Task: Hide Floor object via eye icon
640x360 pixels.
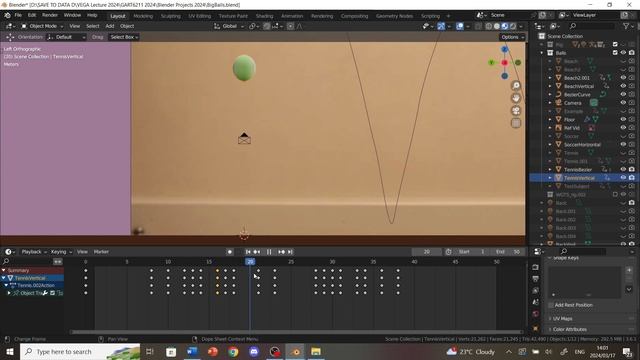Action: [623, 119]
